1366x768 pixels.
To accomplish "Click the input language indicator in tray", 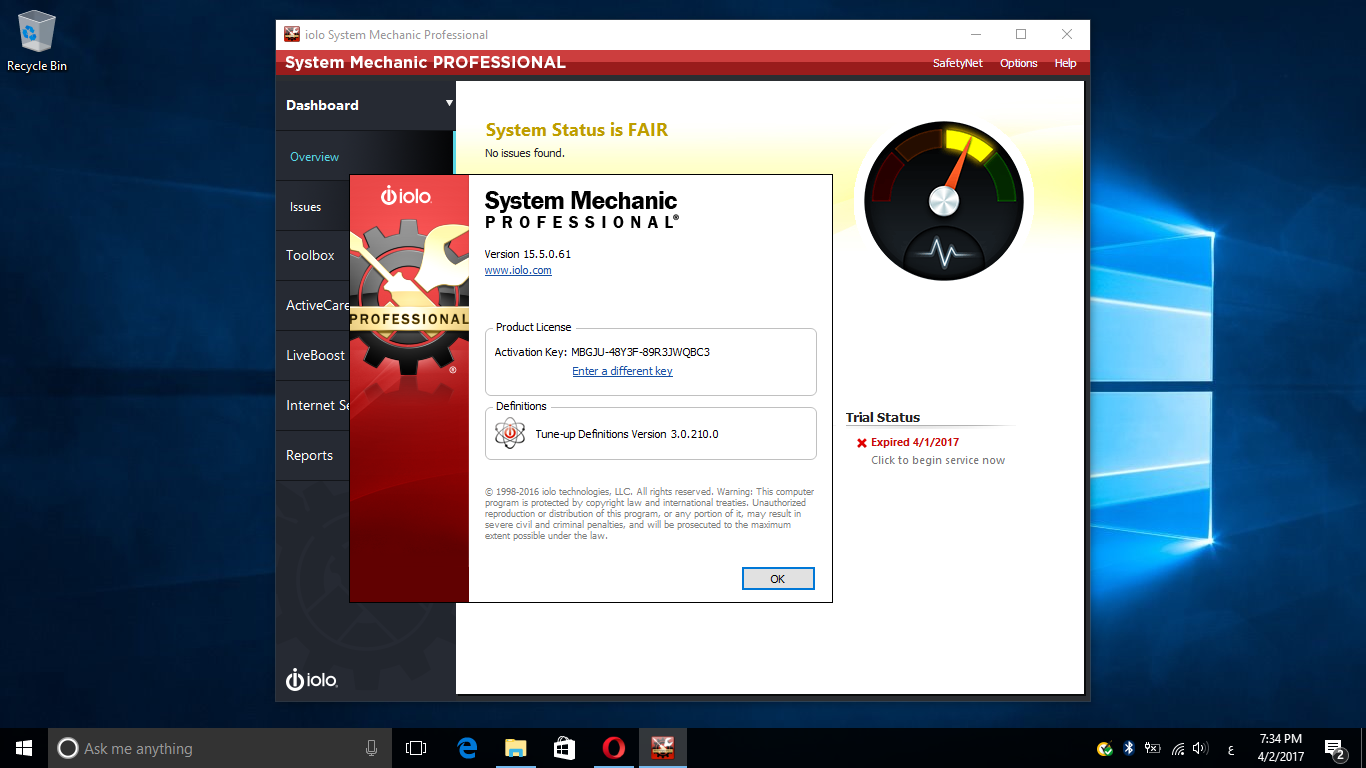I will (x=1230, y=749).
